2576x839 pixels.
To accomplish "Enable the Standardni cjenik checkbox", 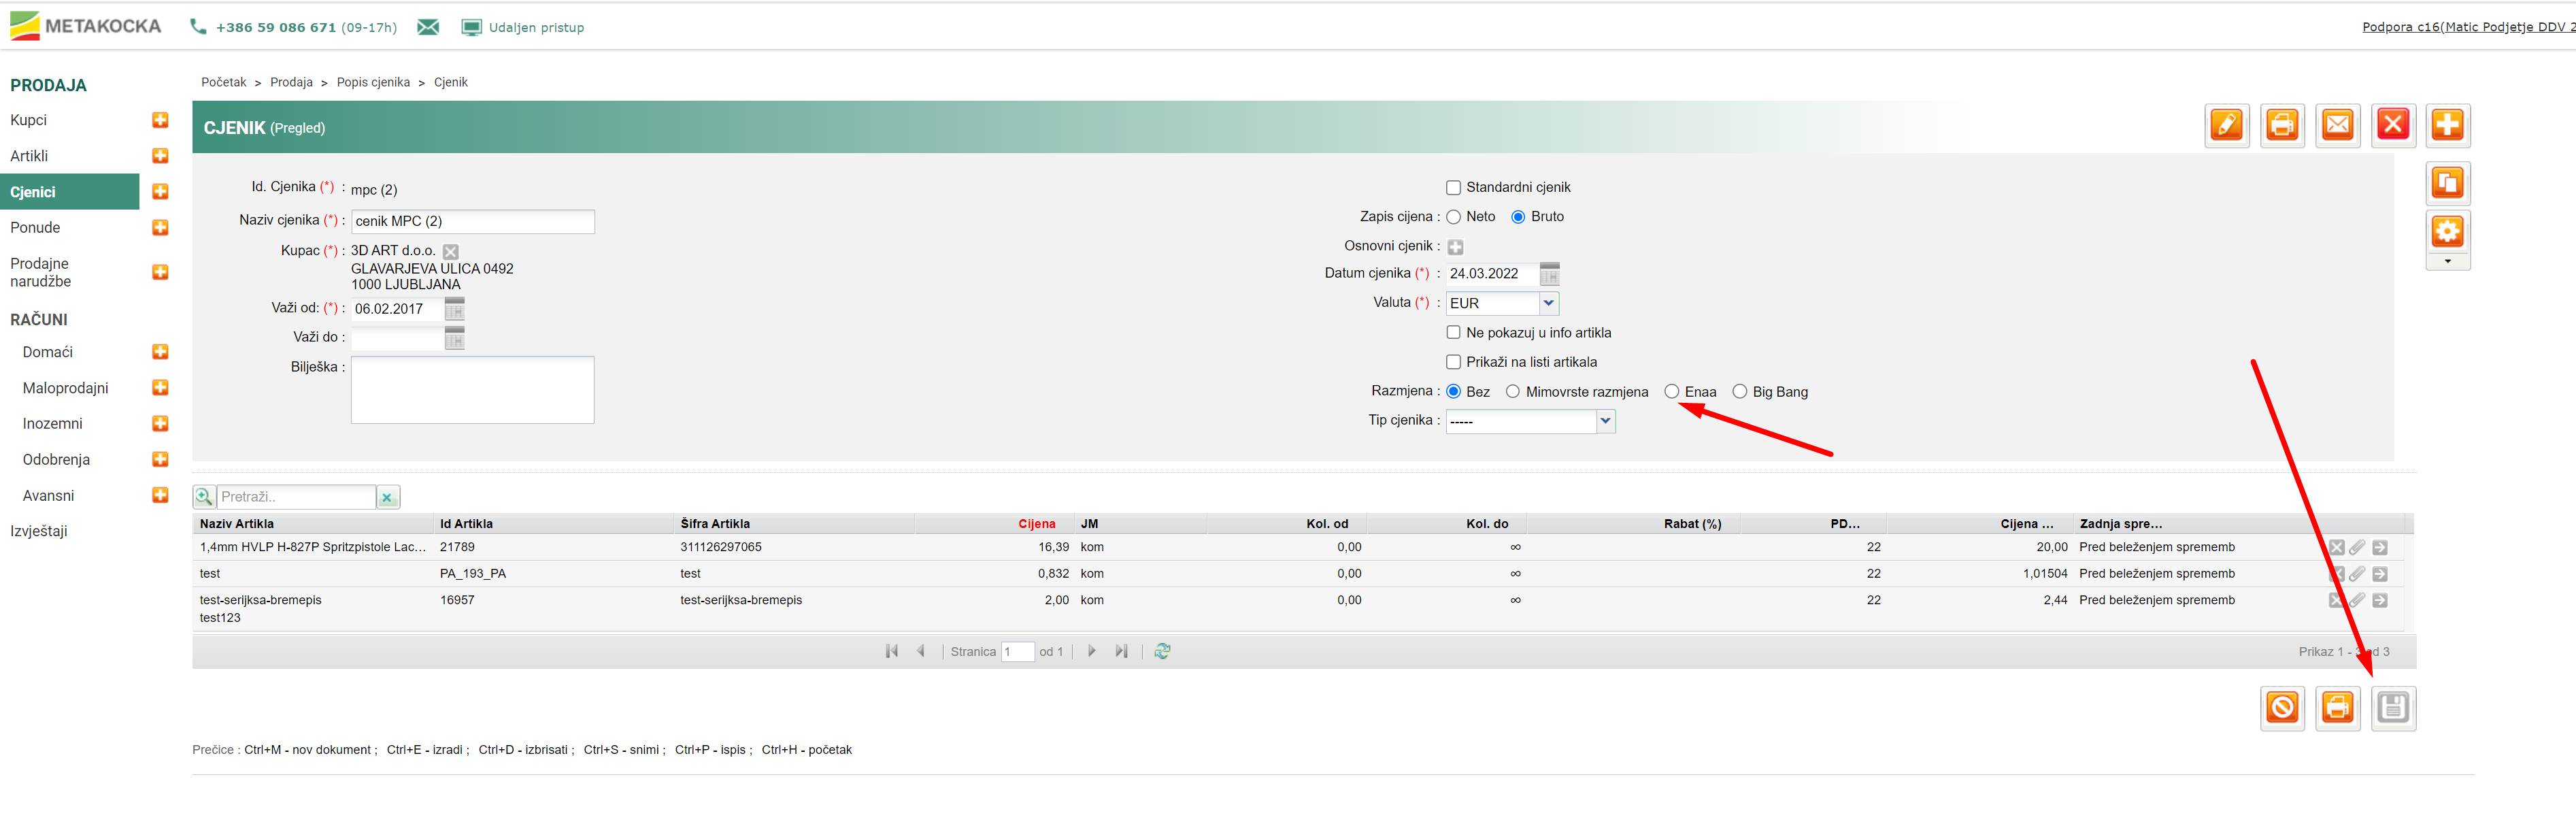I will pyautogui.click(x=1453, y=188).
